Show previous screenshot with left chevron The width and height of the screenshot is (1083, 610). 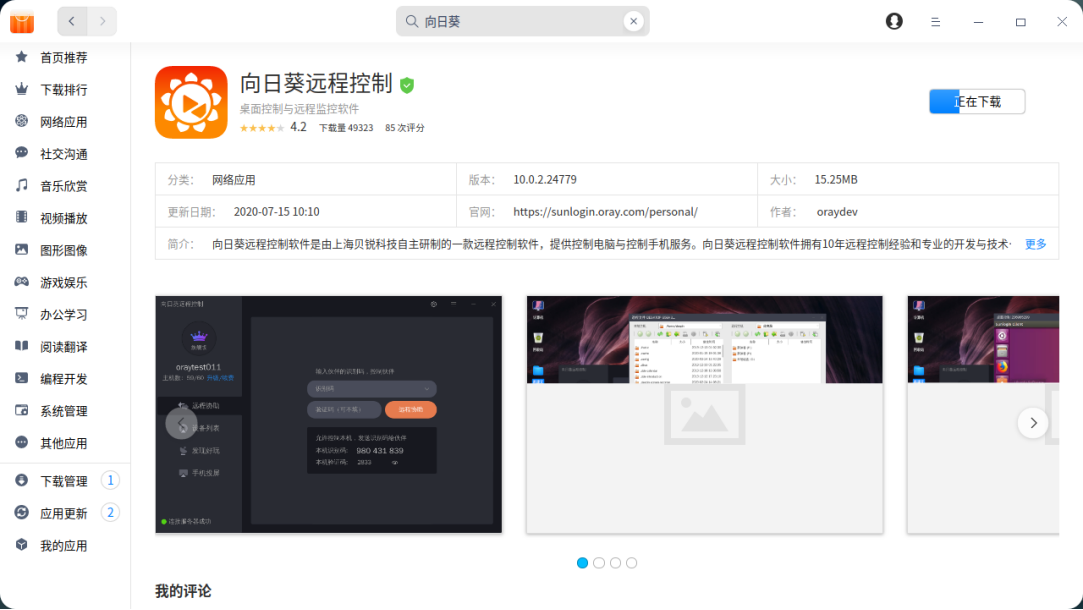pos(182,423)
